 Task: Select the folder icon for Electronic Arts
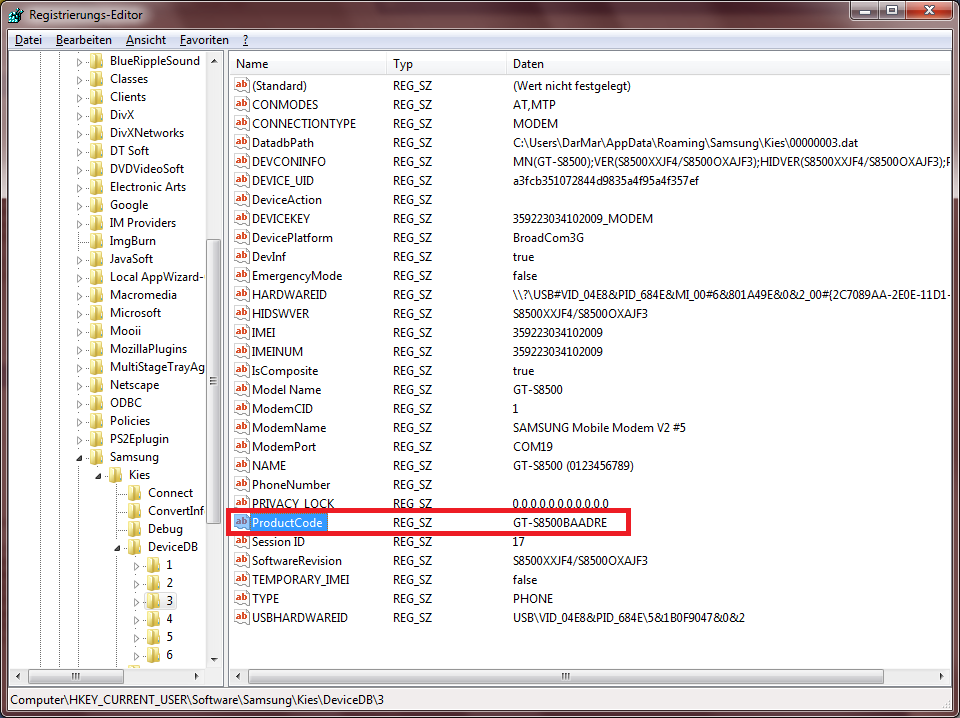pyautogui.click(x=96, y=187)
